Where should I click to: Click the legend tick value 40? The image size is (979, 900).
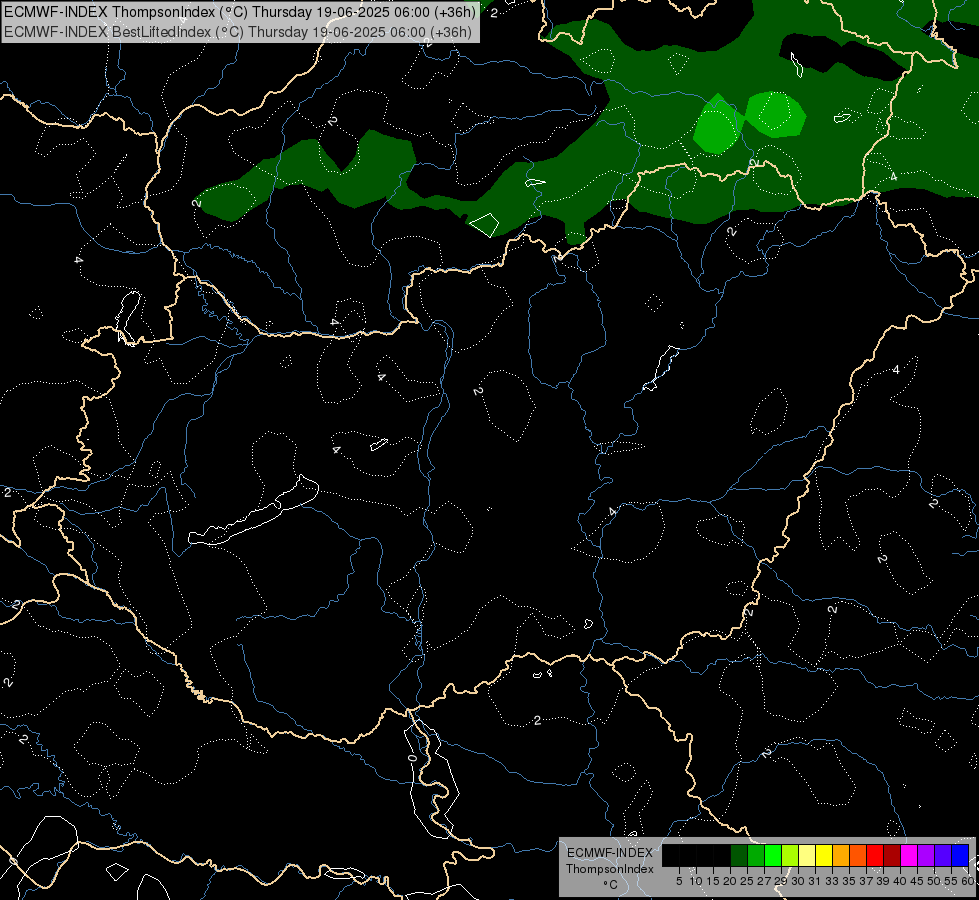tap(900, 881)
